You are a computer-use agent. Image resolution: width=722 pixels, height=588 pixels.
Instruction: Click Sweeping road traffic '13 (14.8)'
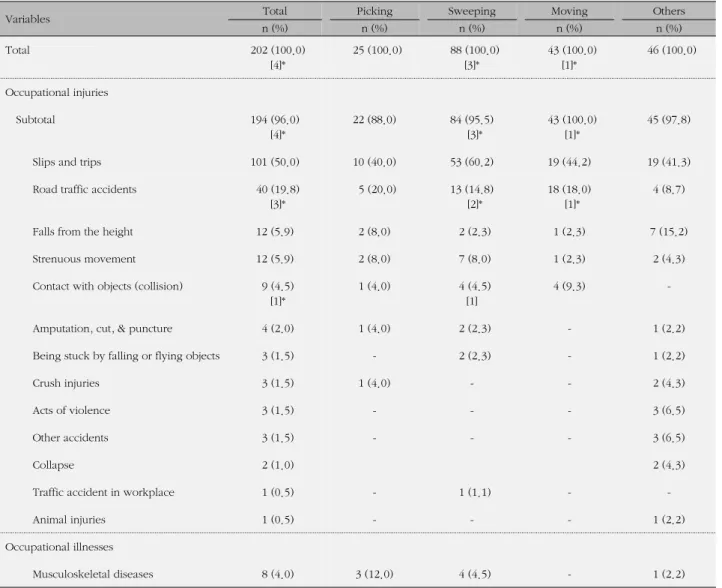pos(472,189)
